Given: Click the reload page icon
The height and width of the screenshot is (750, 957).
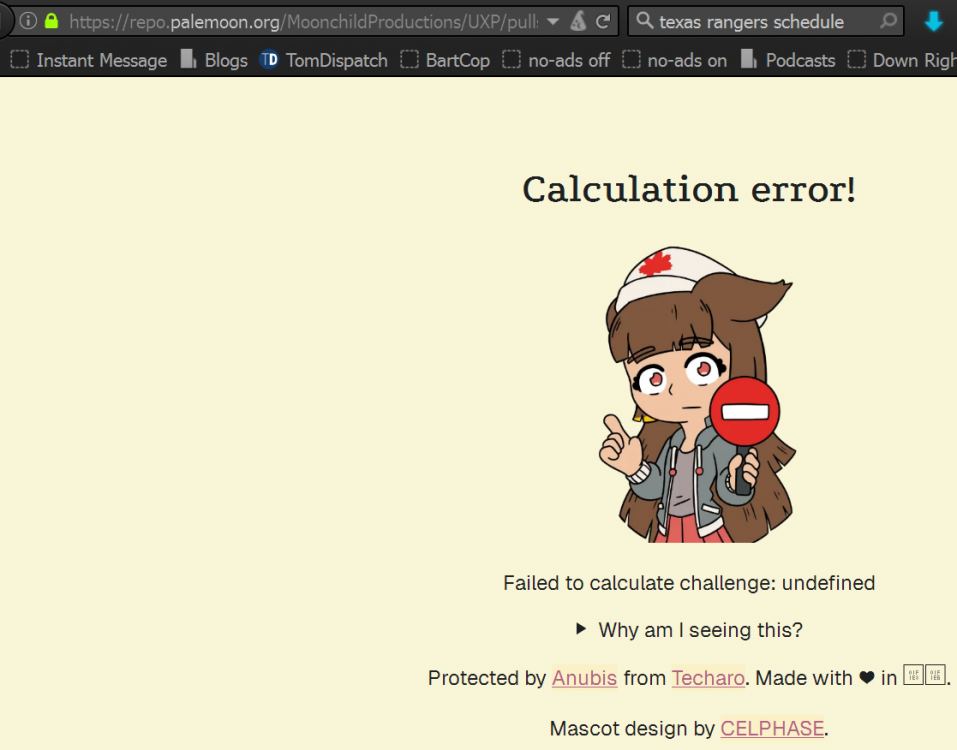Looking at the screenshot, I should pos(603,21).
